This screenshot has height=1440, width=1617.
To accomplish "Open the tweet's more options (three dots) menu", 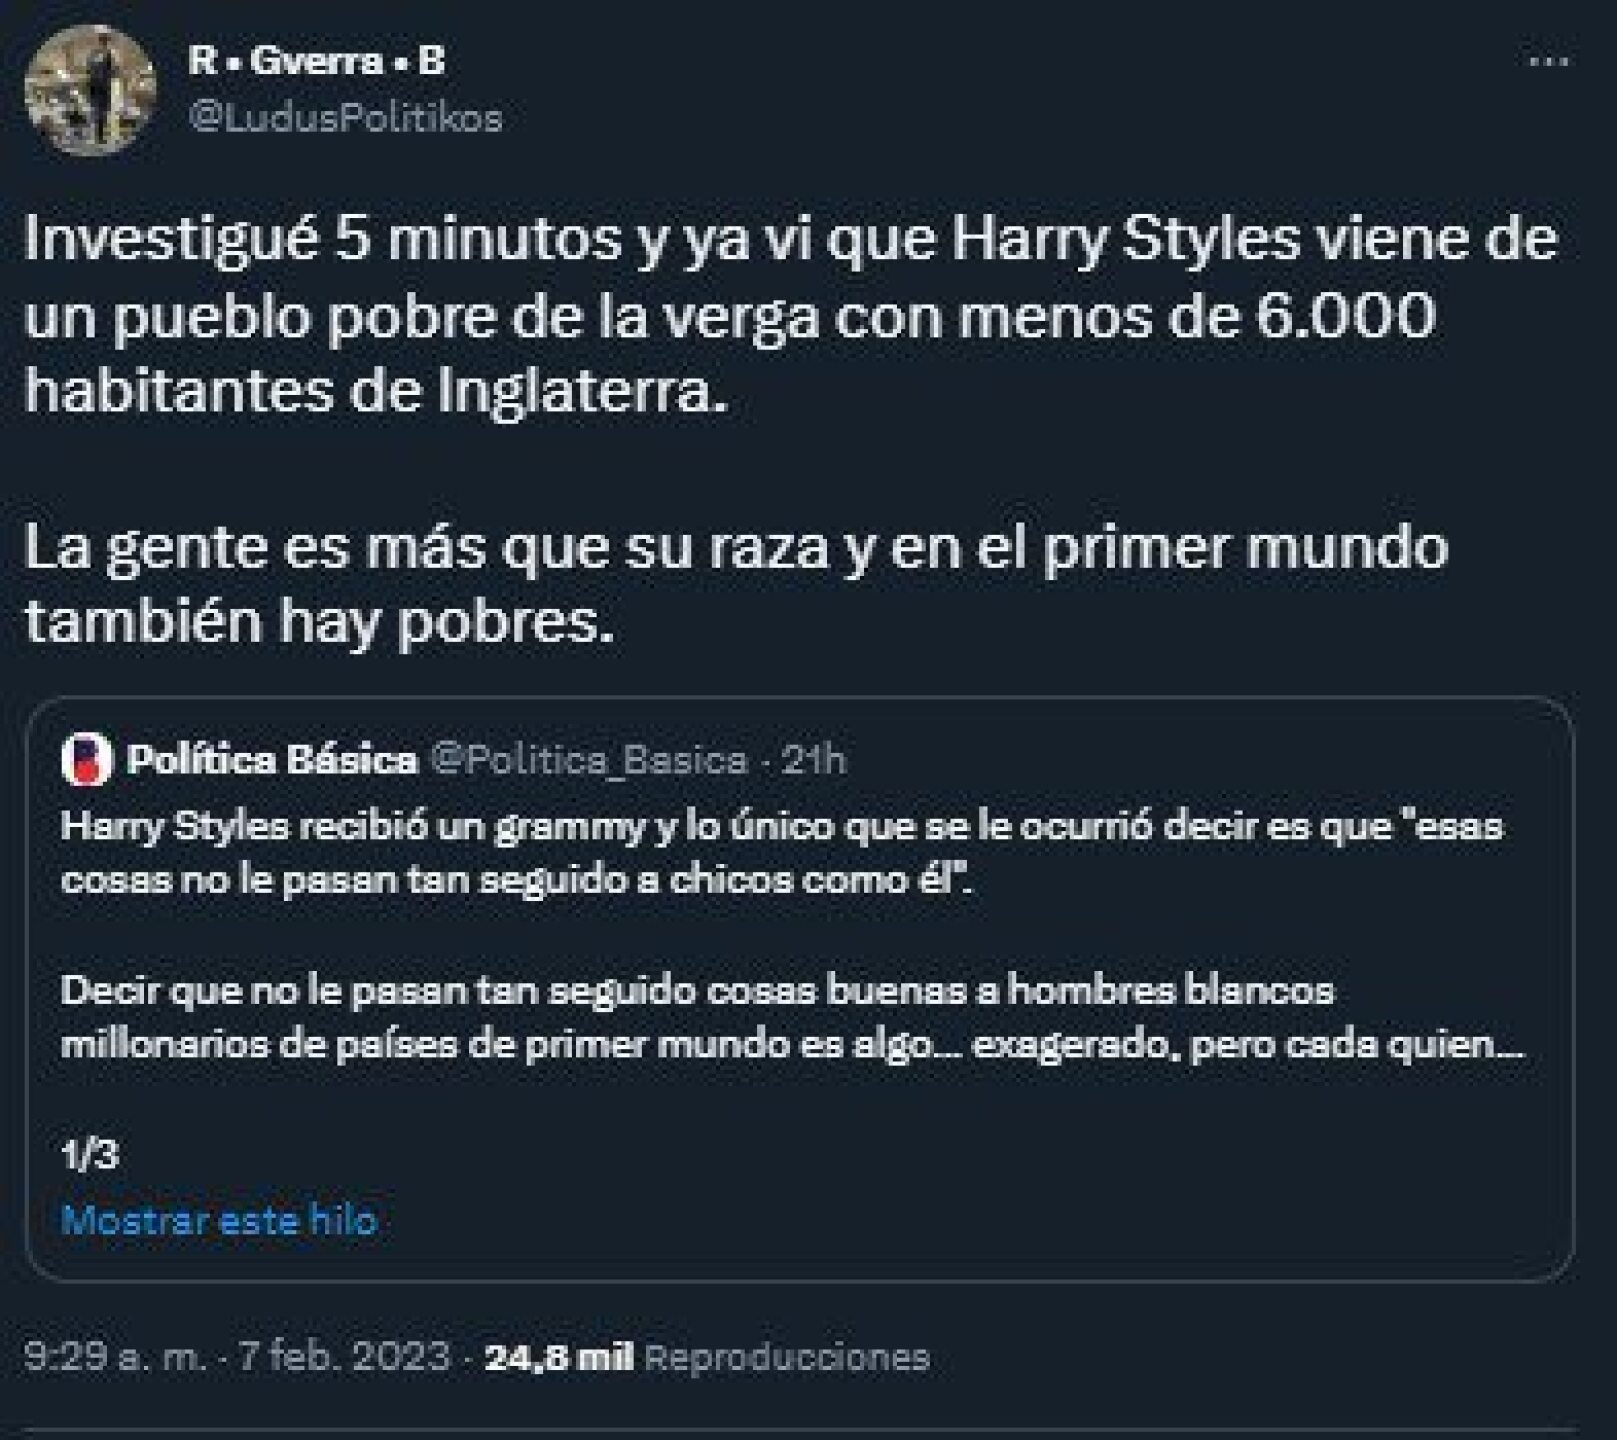I will 1549,62.
